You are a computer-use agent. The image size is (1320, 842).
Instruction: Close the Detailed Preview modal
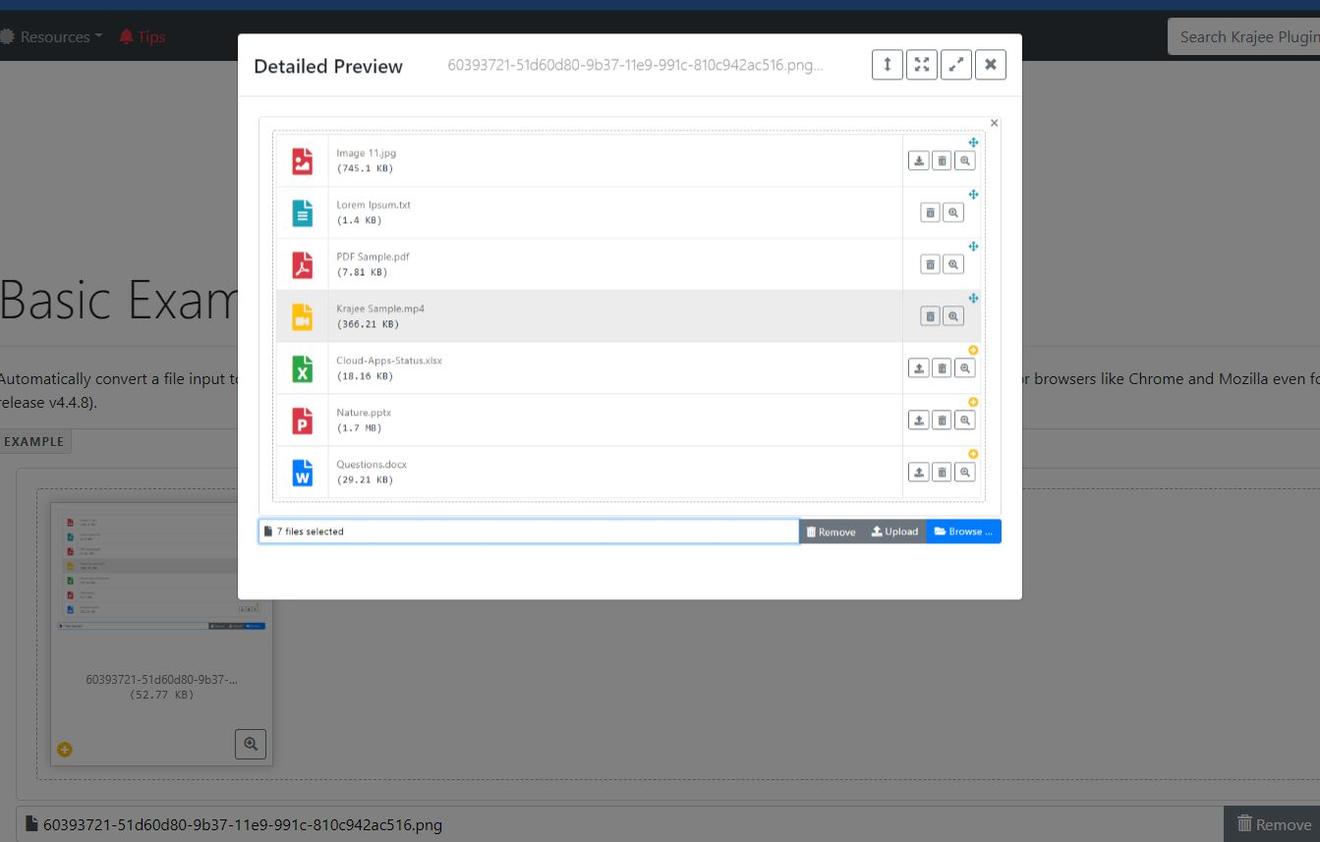click(990, 65)
